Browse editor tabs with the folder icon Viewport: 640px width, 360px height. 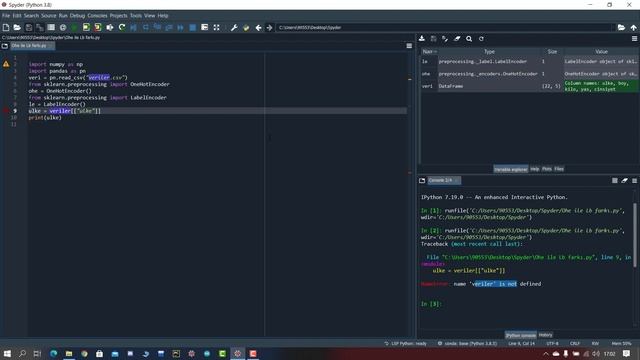(5, 46)
